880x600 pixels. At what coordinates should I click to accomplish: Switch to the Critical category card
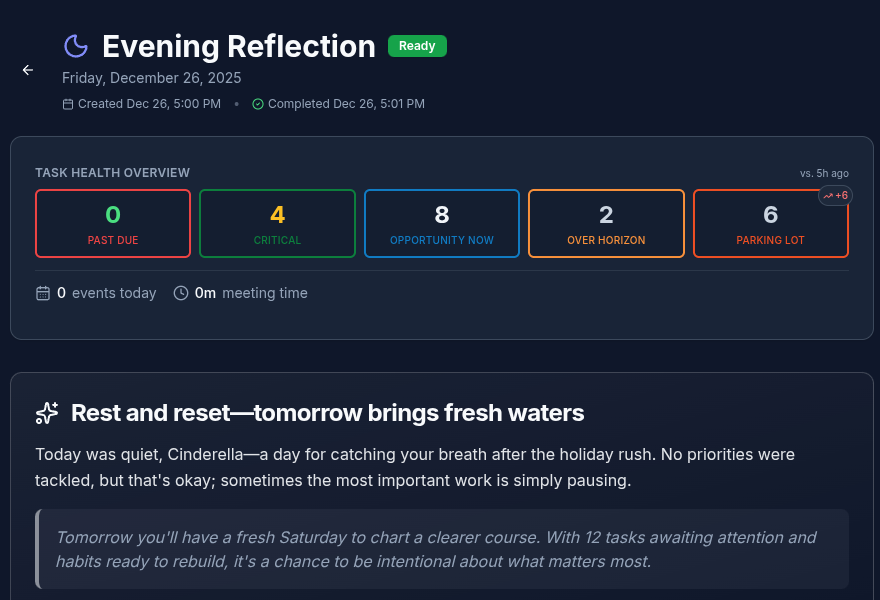click(277, 223)
